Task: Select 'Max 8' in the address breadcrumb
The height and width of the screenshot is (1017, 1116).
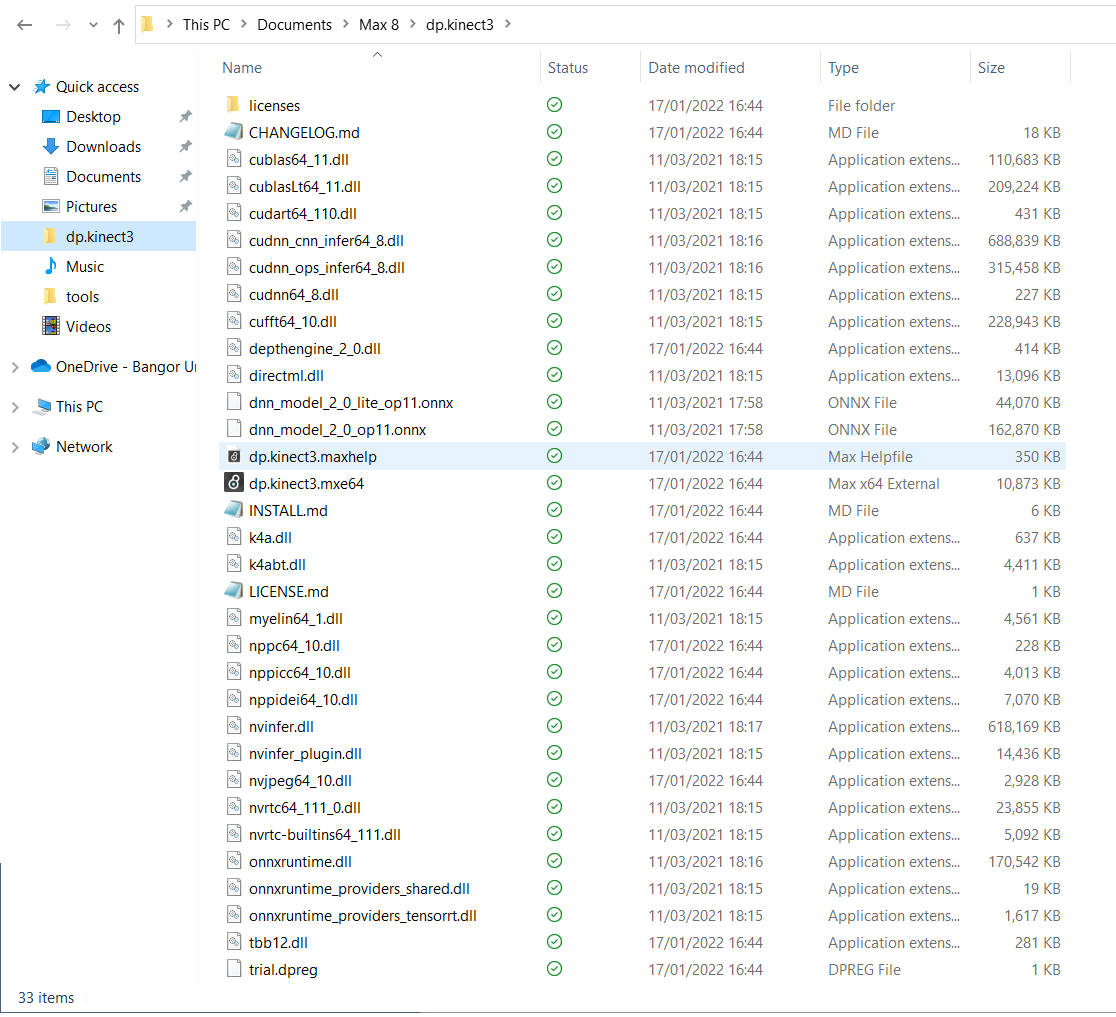Action: coord(379,25)
